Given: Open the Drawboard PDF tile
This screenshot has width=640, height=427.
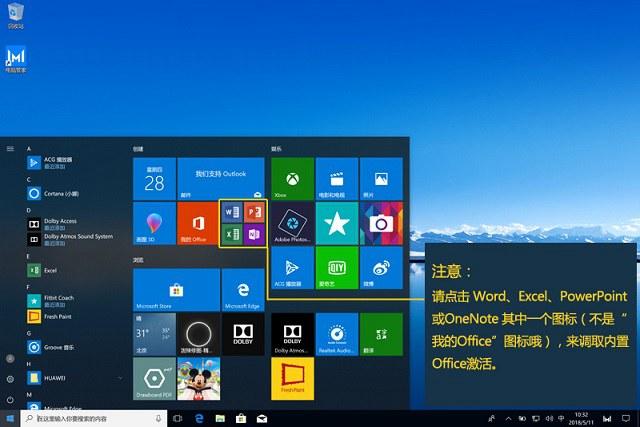Looking at the screenshot, I should coord(154,379).
